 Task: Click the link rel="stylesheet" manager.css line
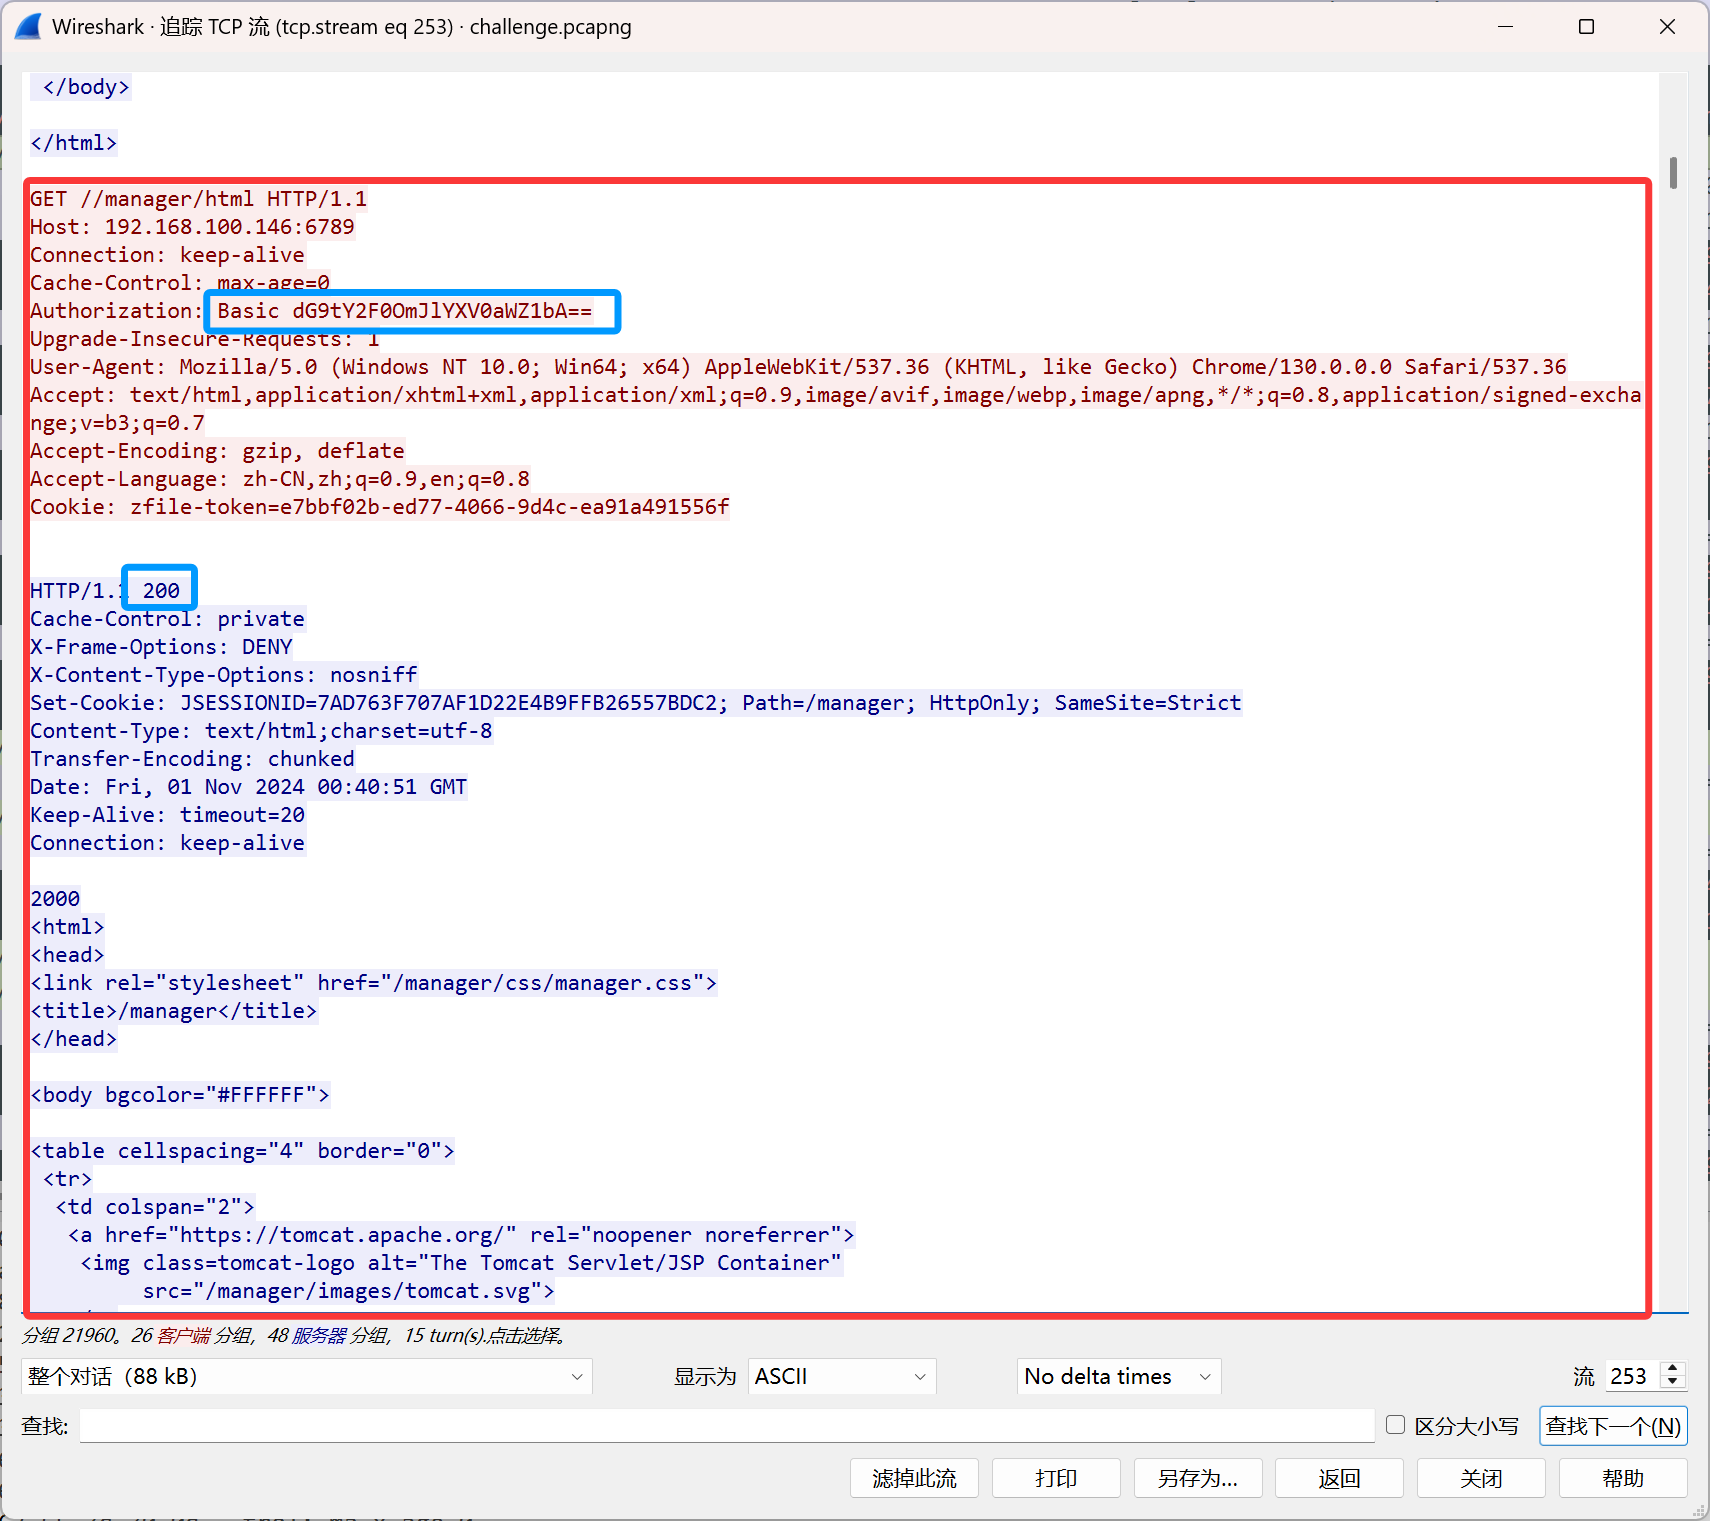point(374,983)
